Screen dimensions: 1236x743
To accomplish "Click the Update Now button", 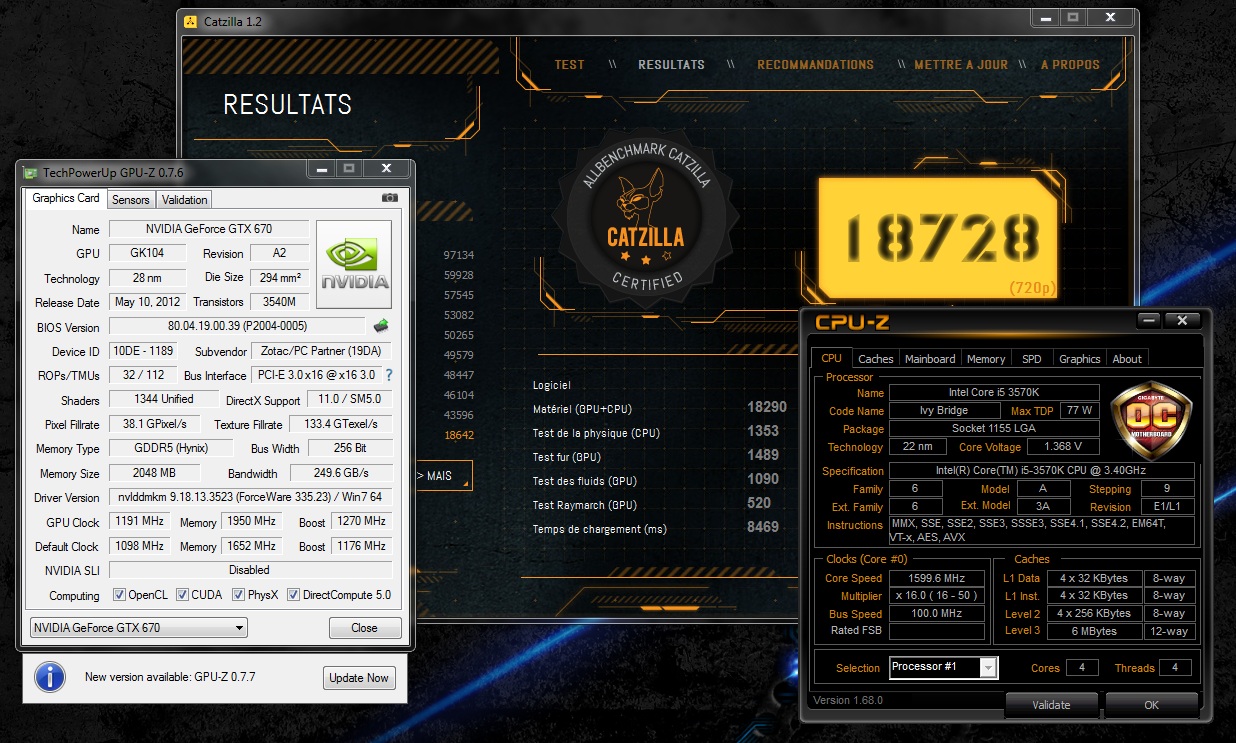I will (359, 678).
